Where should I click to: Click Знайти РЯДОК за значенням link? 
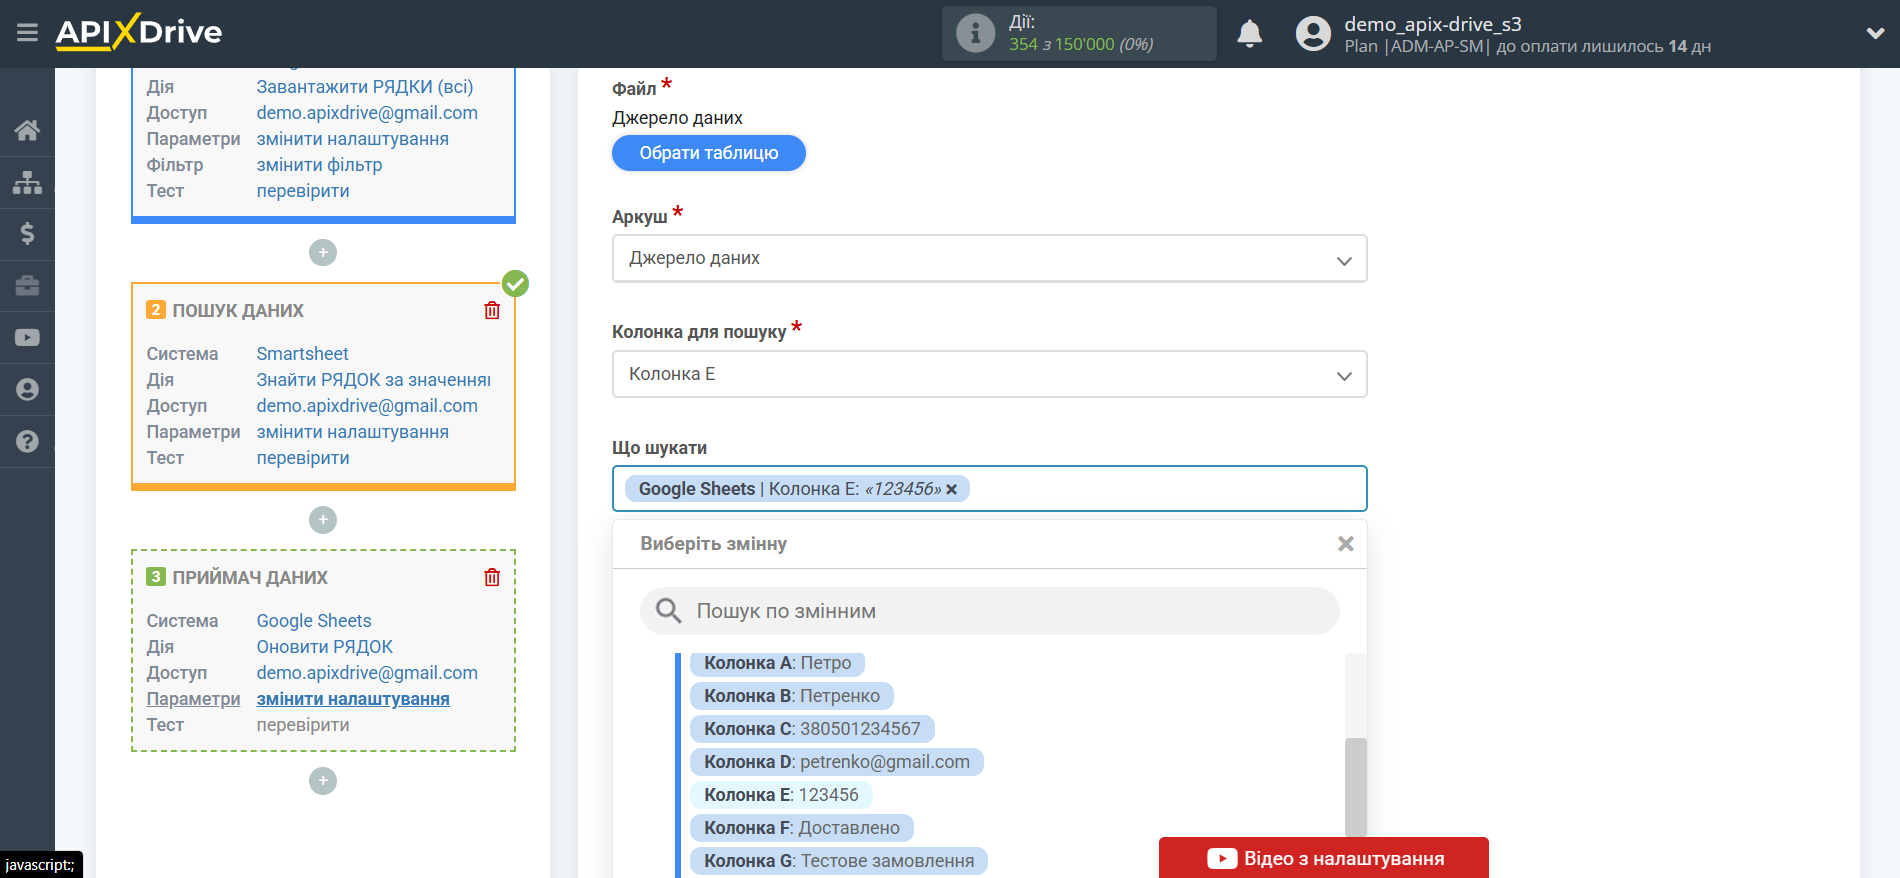[x=373, y=380]
